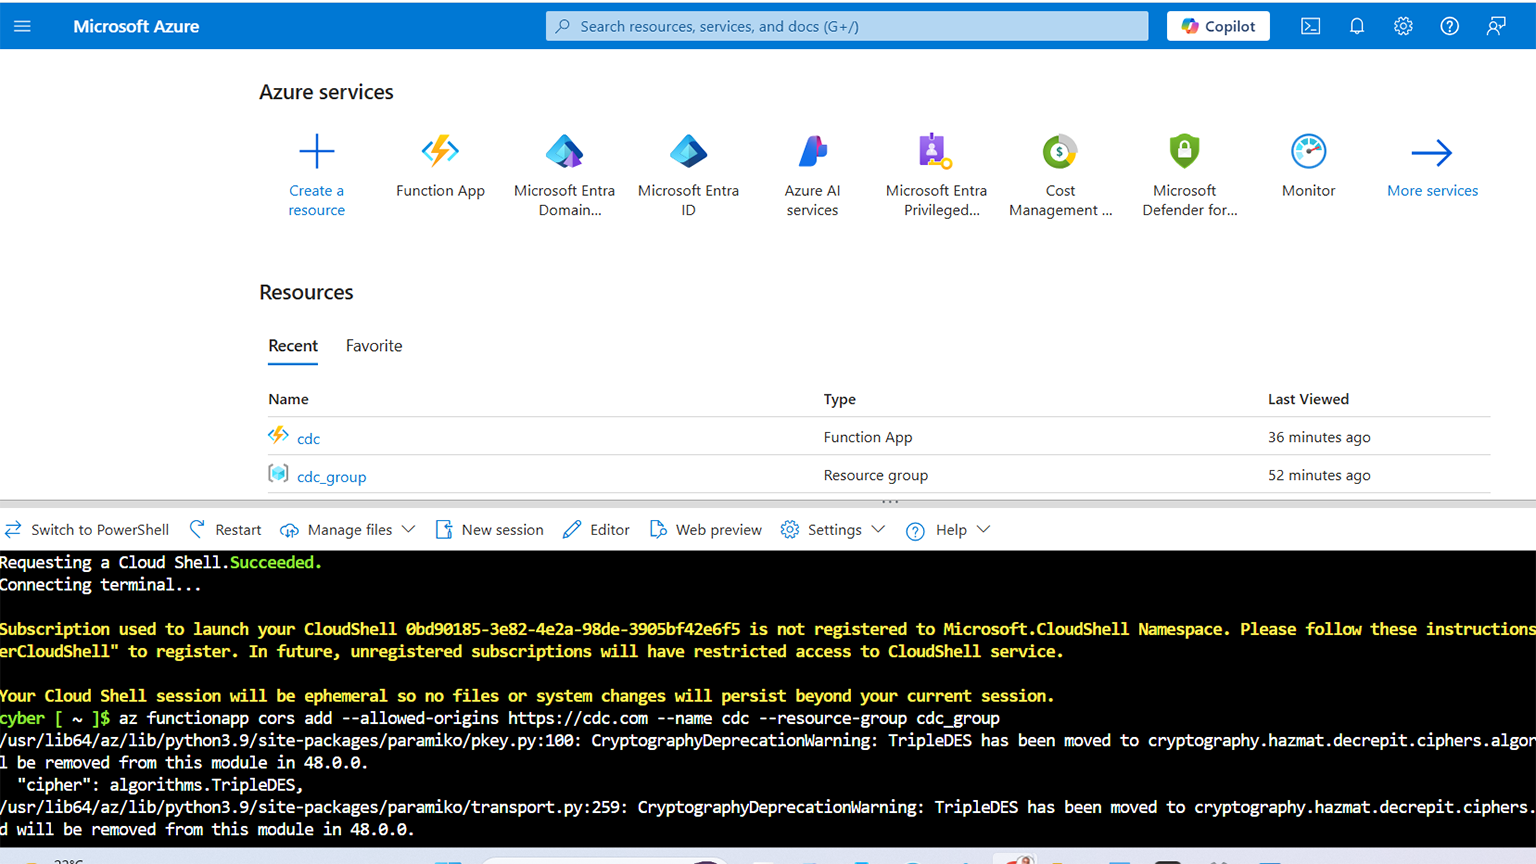
Task: Open the cdc_group resource group link
Action: (x=331, y=477)
